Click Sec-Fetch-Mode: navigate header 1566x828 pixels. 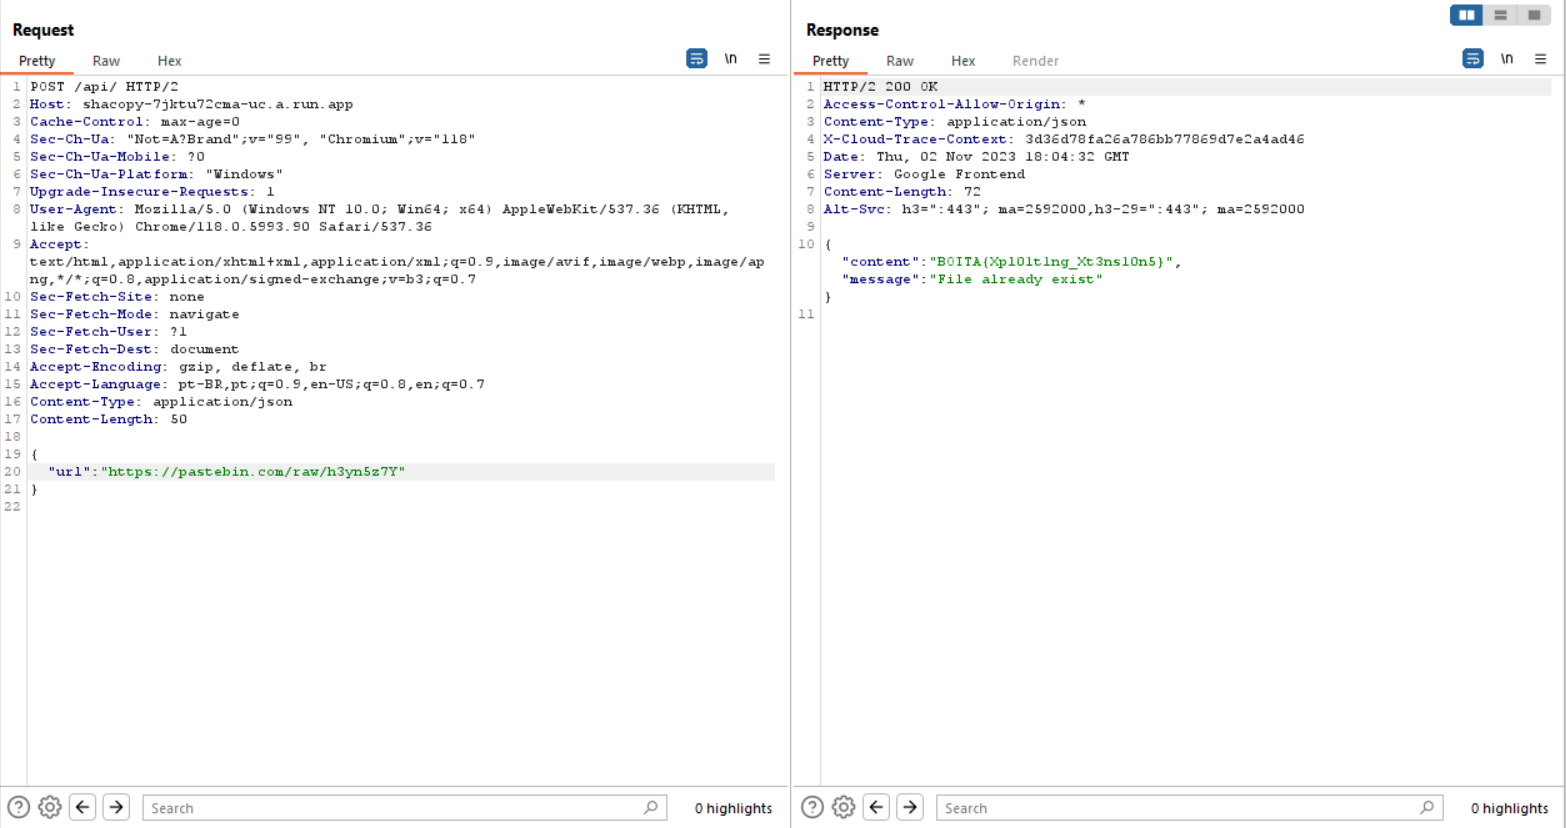[x=134, y=314]
